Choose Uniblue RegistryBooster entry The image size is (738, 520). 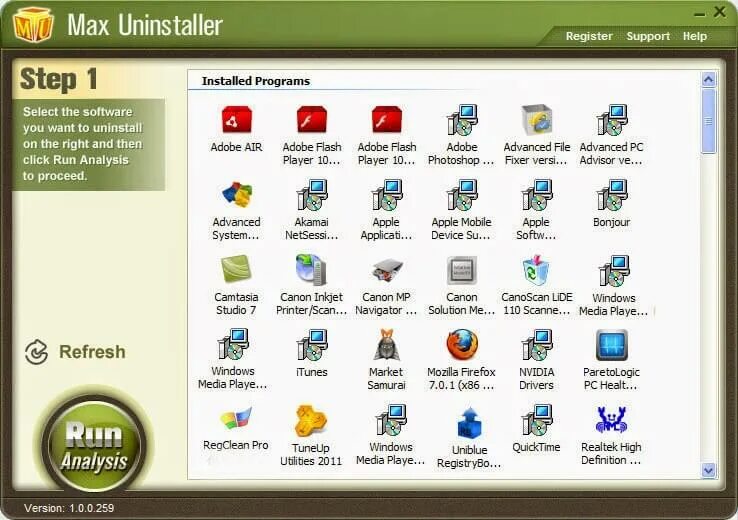[469, 438]
